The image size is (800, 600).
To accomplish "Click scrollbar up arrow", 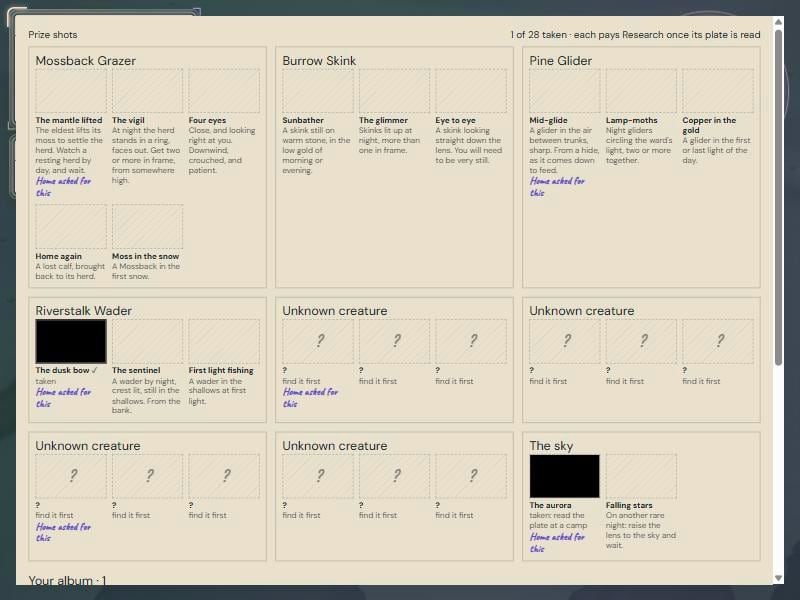I will tap(778, 22).
